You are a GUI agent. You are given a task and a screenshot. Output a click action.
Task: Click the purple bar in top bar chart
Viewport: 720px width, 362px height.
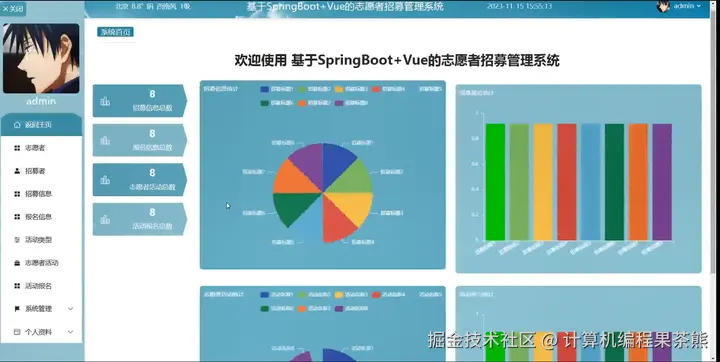(662, 182)
